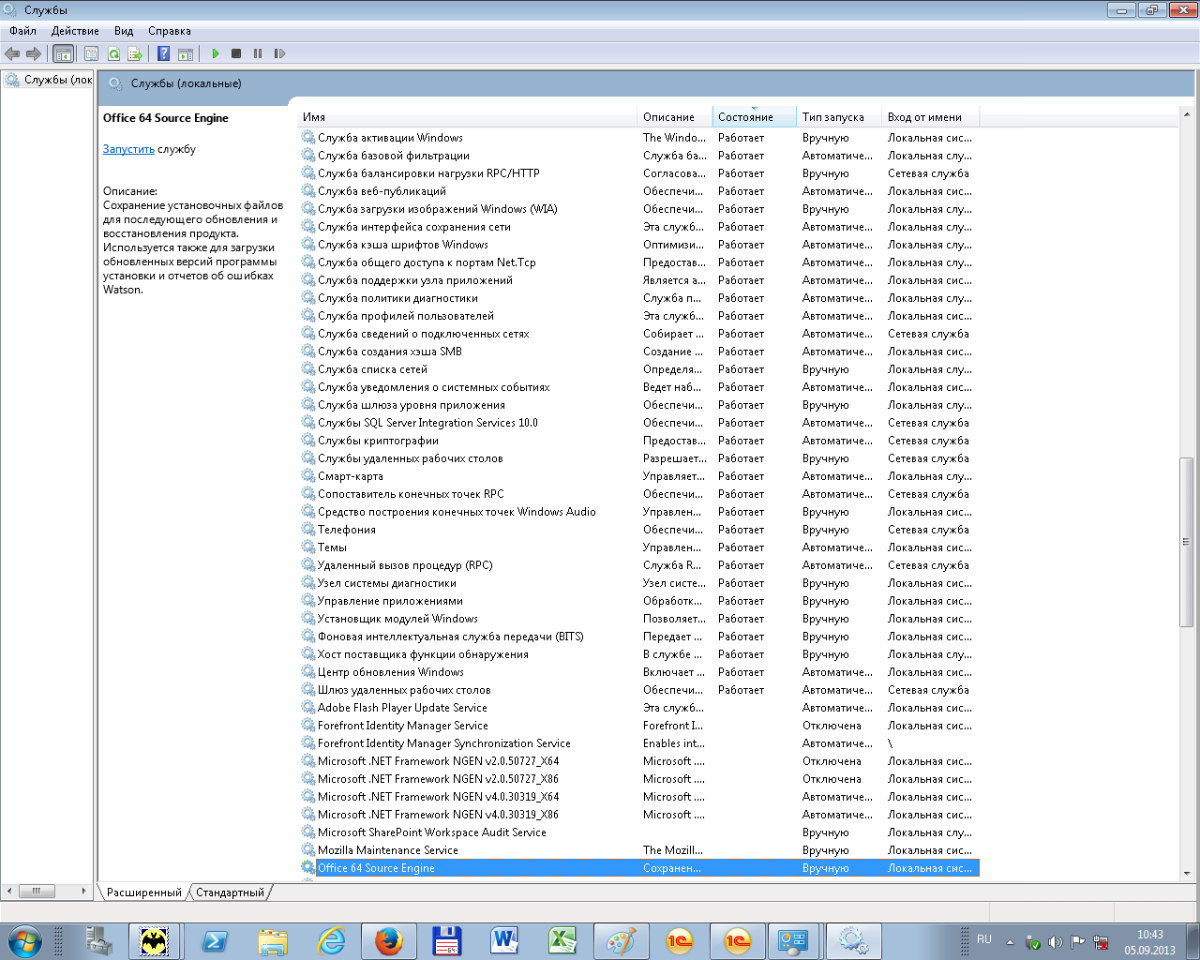Sort the list by the Состояние column header
Image resolution: width=1200 pixels, height=960 pixels.
[x=754, y=117]
